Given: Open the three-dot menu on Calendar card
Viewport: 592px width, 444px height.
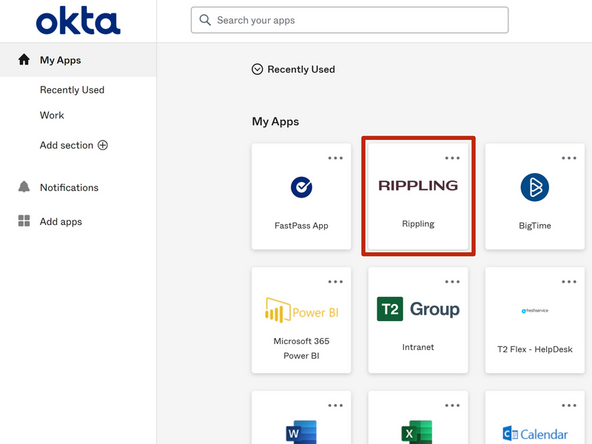Looking at the screenshot, I should 569,405.
